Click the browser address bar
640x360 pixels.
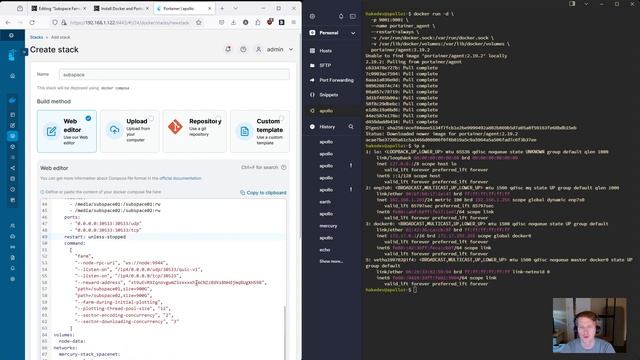click(x=129, y=22)
